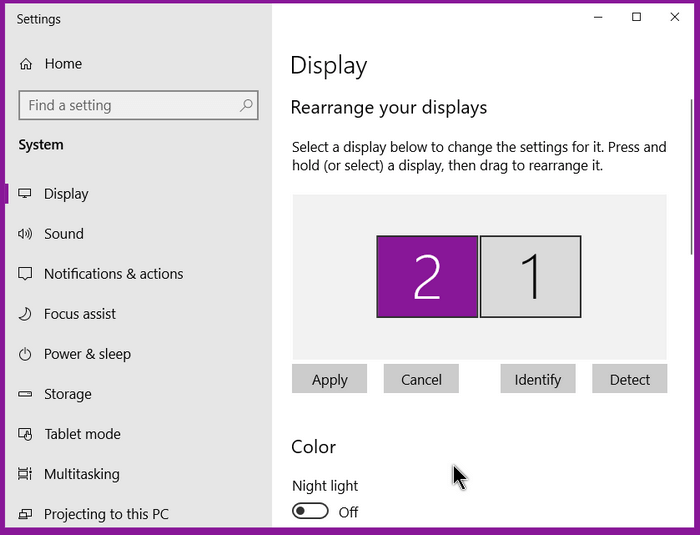Click the Display monitor icon
The image size is (700, 535).
tap(25, 194)
